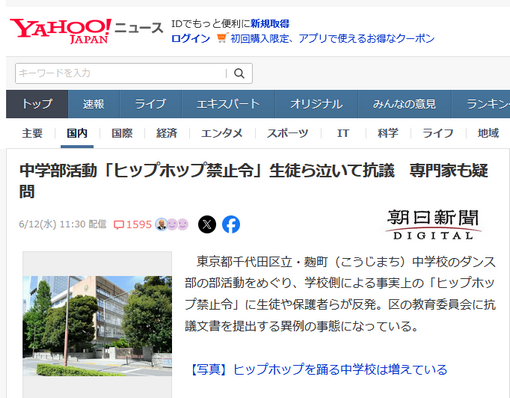
Task: Click the shopping cart coupon icon
Action: click(222, 38)
